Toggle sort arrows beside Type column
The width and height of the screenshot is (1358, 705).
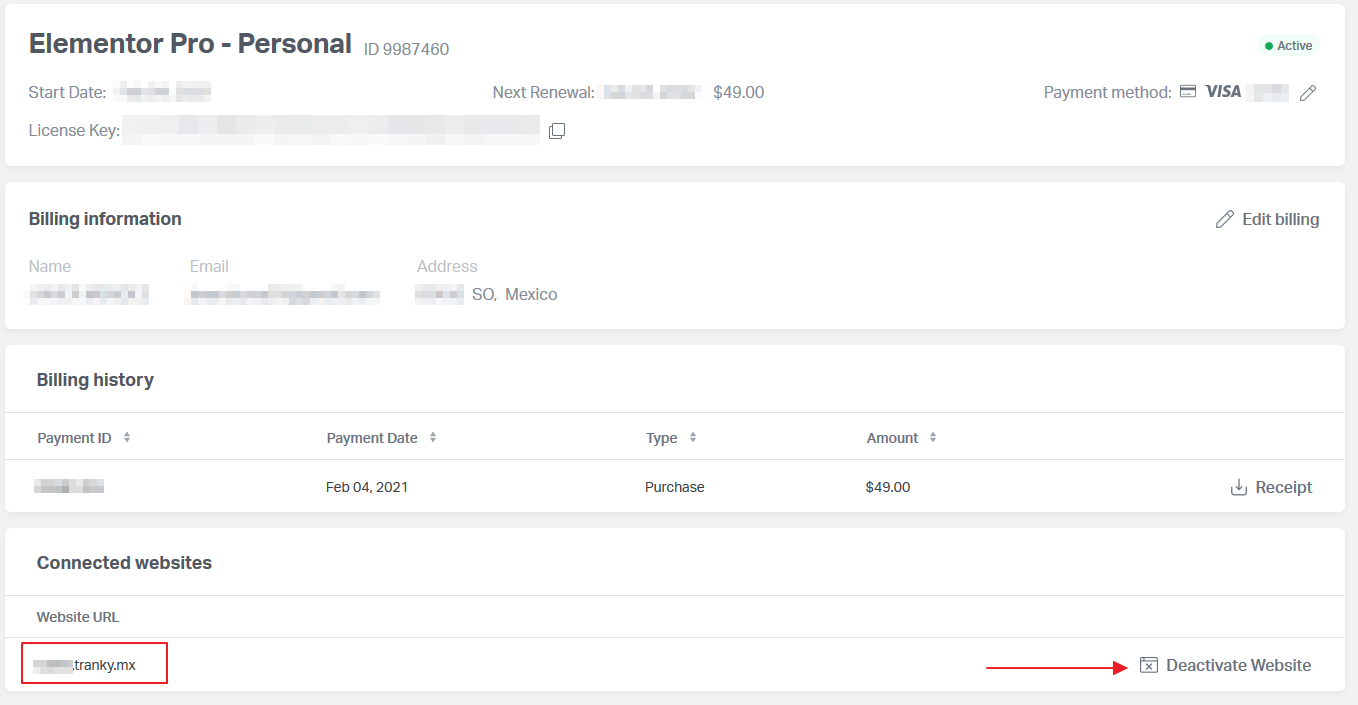[693, 438]
